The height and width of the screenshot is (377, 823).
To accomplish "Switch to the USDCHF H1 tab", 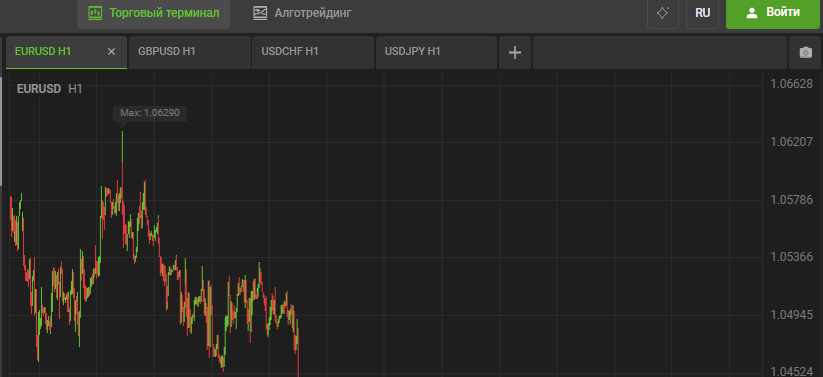I will pos(313,53).
